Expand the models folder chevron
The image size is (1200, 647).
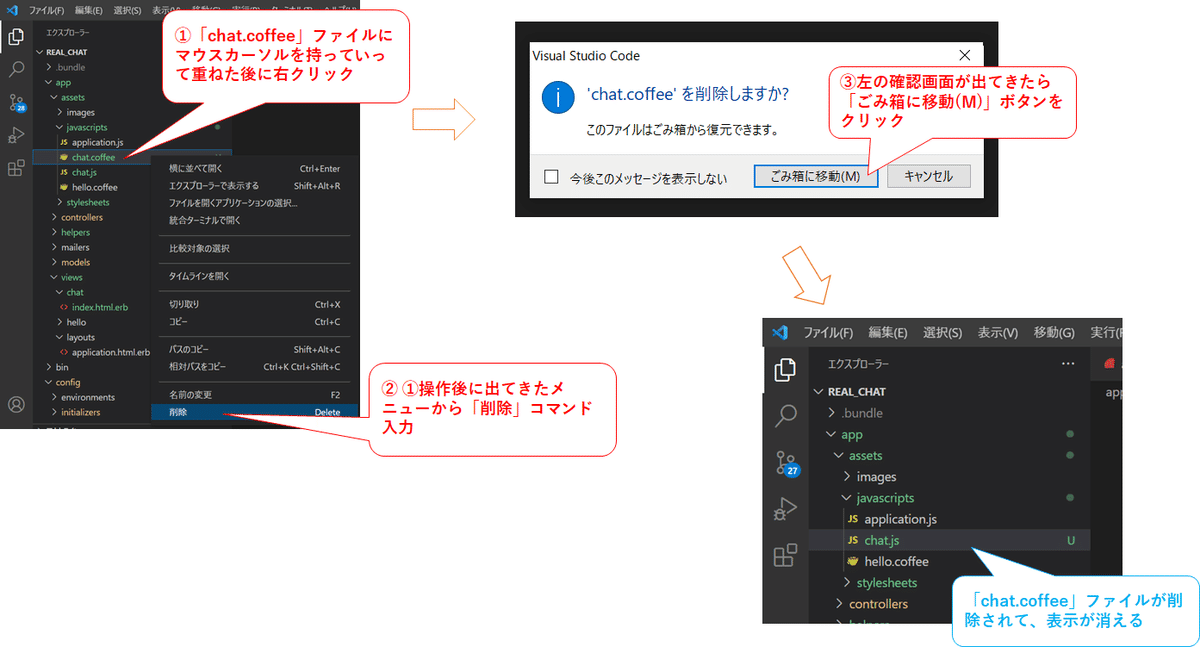tap(55, 262)
